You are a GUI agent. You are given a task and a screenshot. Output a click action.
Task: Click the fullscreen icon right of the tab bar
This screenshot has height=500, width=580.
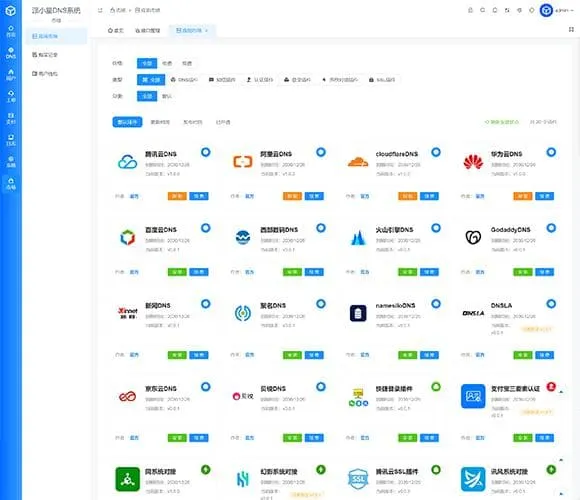pyautogui.click(x=571, y=30)
